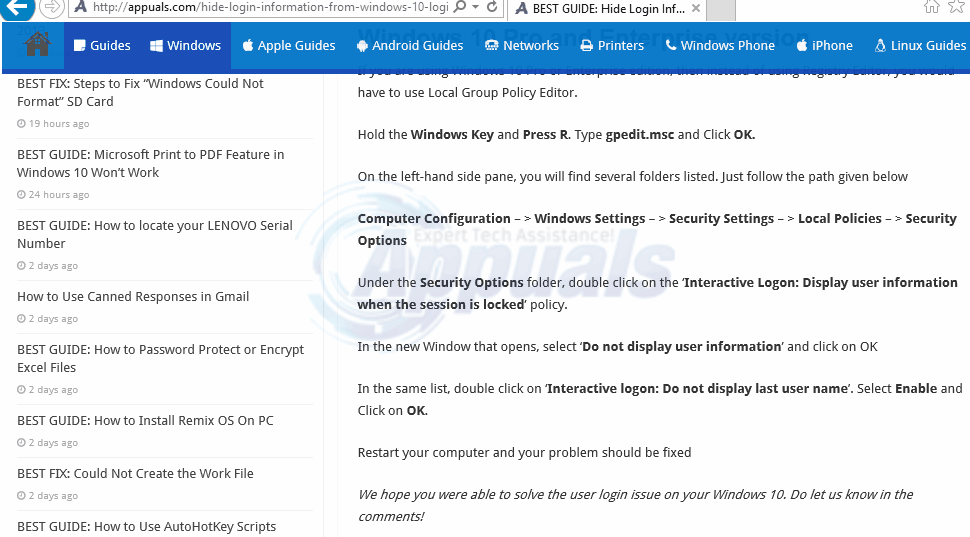Select the BEST GUIDE: Hide Login Inf... tab
The height and width of the screenshot is (537, 970).
pos(608,9)
